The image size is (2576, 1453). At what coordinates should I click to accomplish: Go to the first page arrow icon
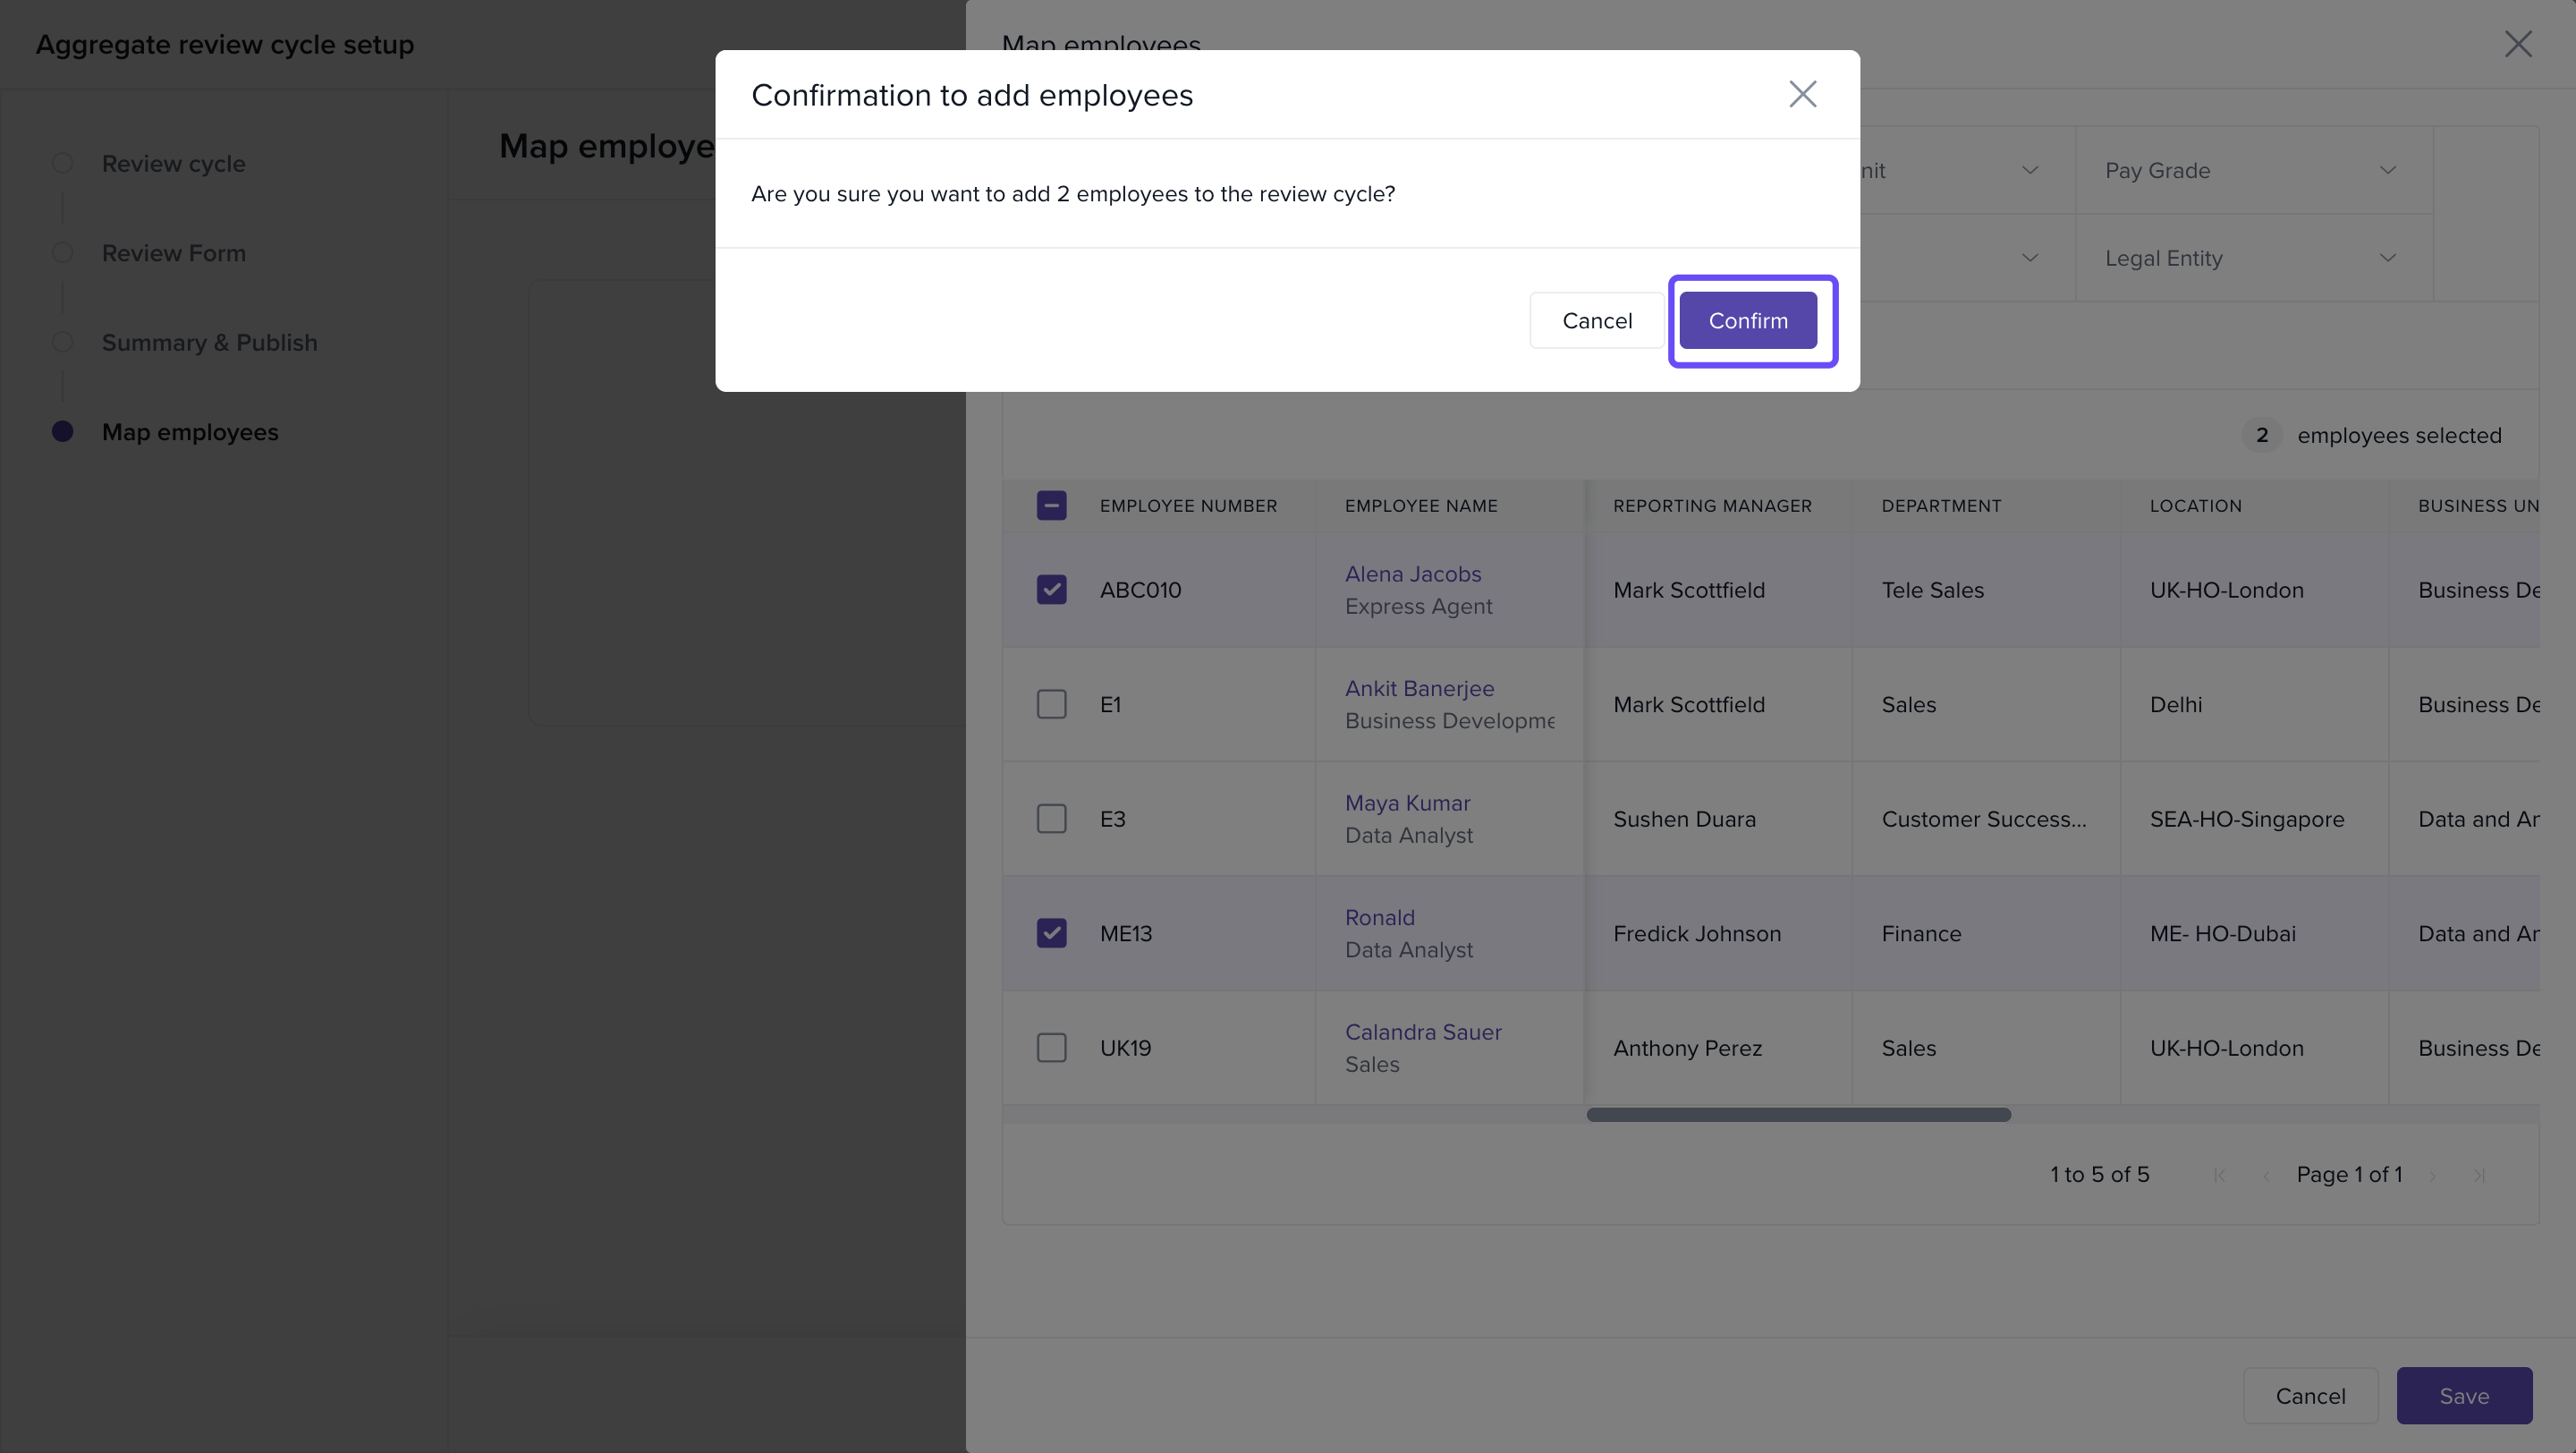(x=2219, y=1175)
